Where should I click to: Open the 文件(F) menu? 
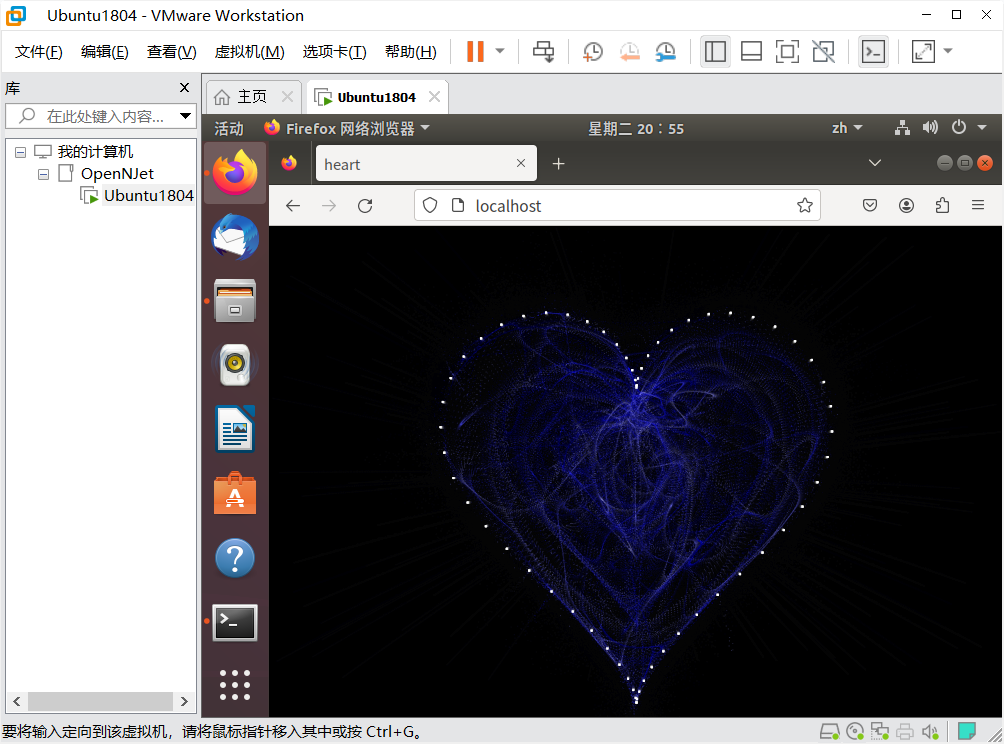pos(38,52)
